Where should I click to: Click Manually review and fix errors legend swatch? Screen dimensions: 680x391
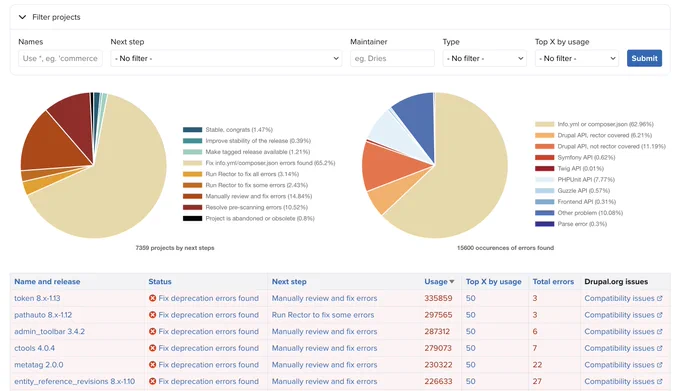193,196
